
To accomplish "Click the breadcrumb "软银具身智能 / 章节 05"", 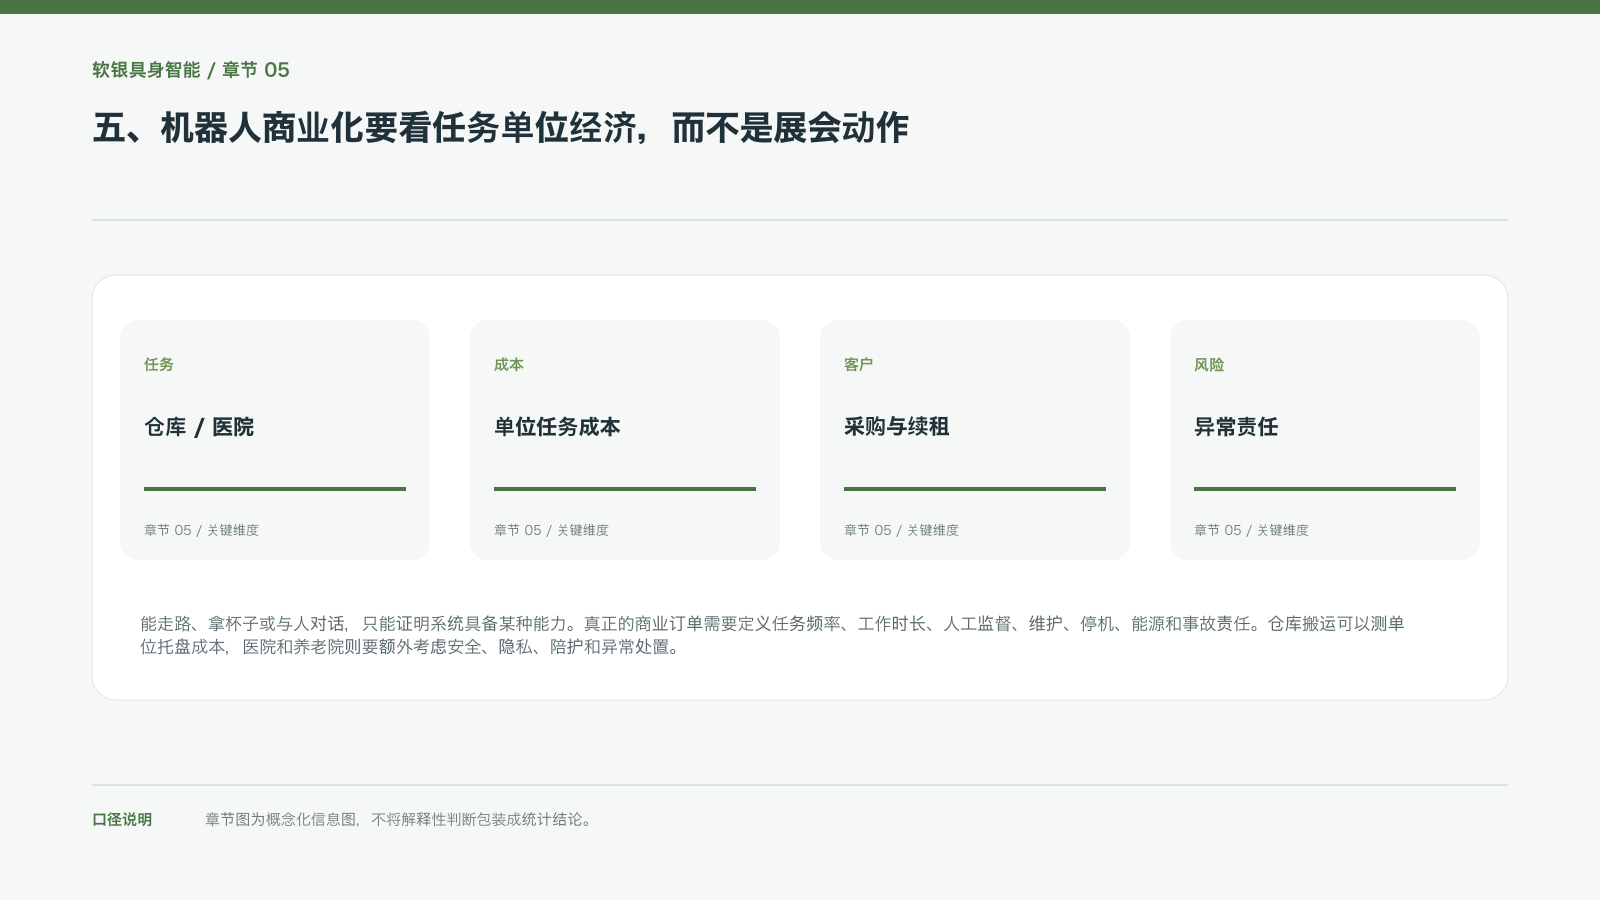I will 191,70.
